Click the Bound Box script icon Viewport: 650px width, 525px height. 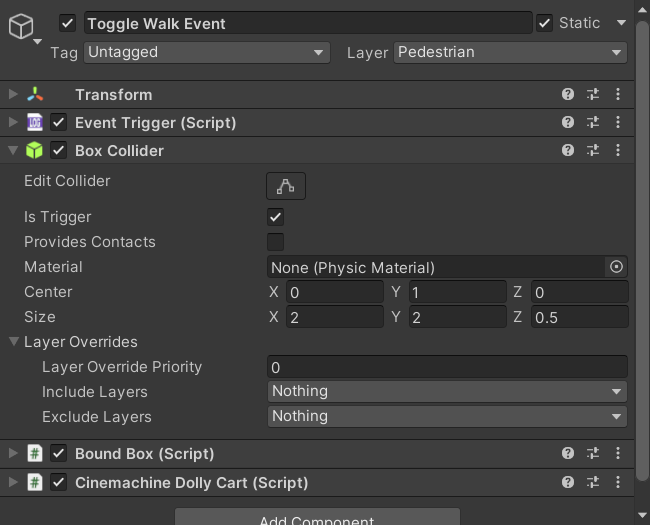point(35,453)
